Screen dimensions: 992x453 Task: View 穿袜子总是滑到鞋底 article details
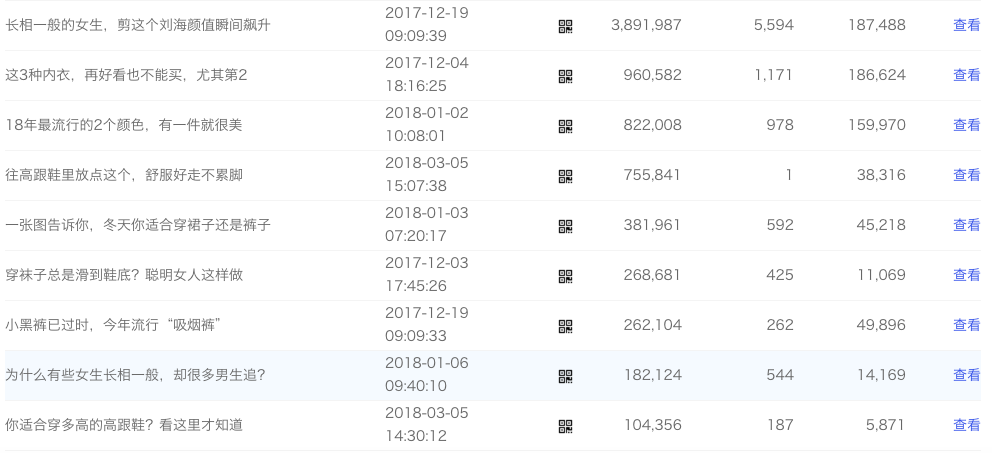pyautogui.click(x=966, y=275)
